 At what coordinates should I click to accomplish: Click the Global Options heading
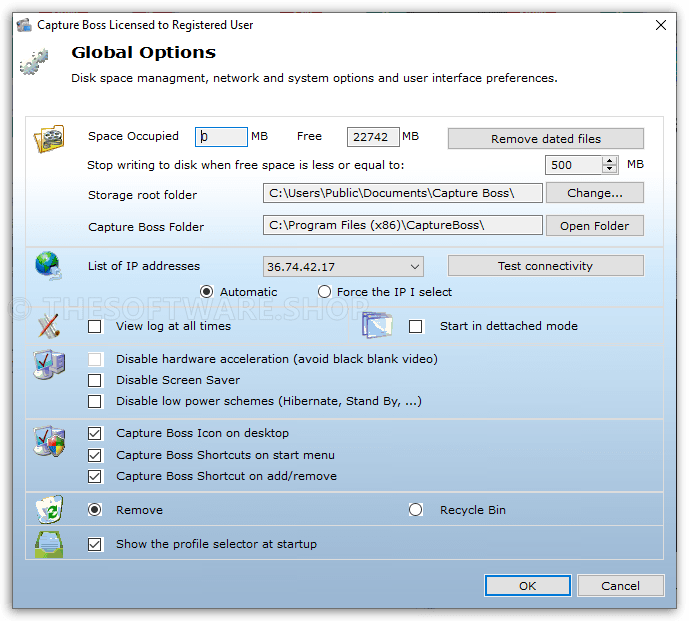[144, 52]
